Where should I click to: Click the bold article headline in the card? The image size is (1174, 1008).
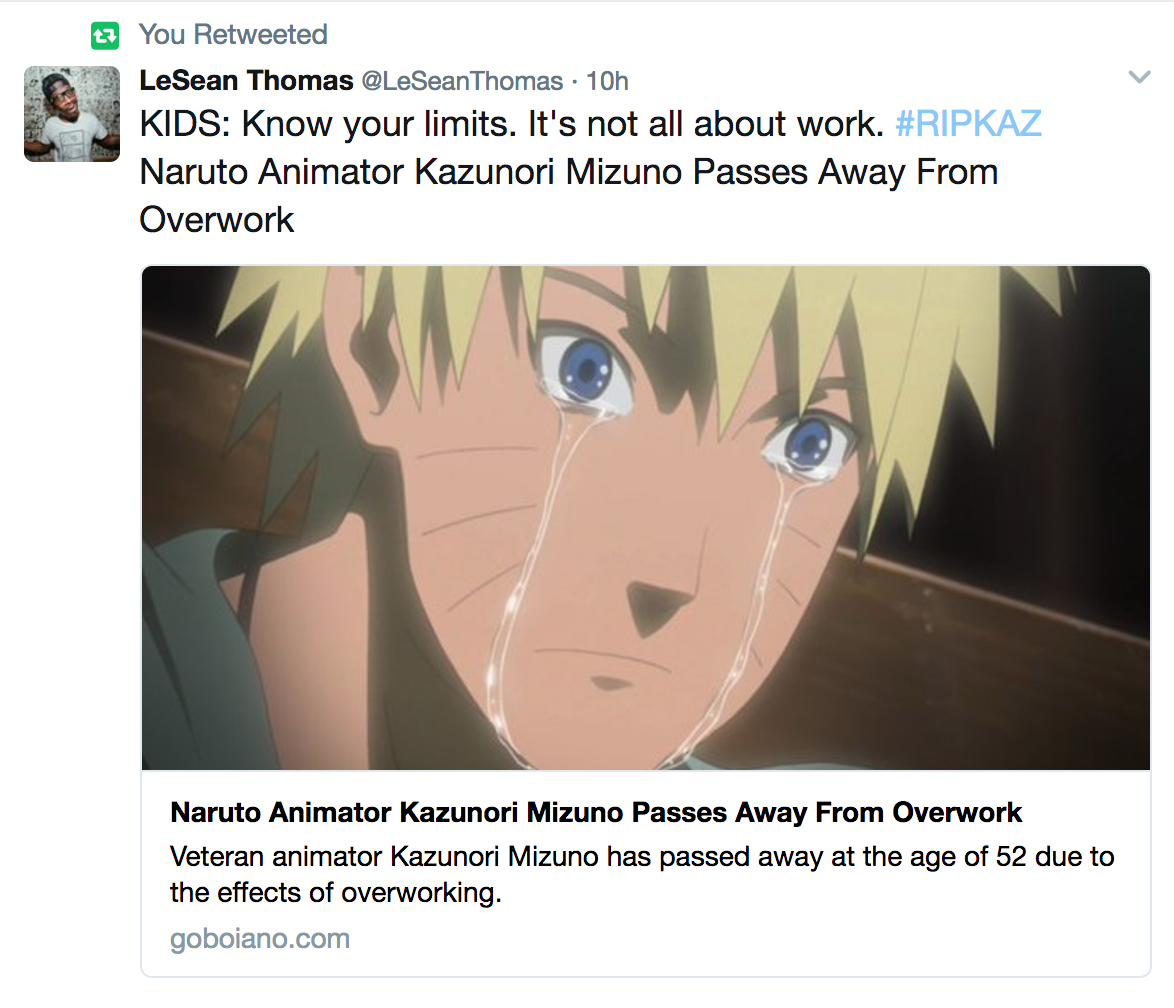tap(596, 812)
